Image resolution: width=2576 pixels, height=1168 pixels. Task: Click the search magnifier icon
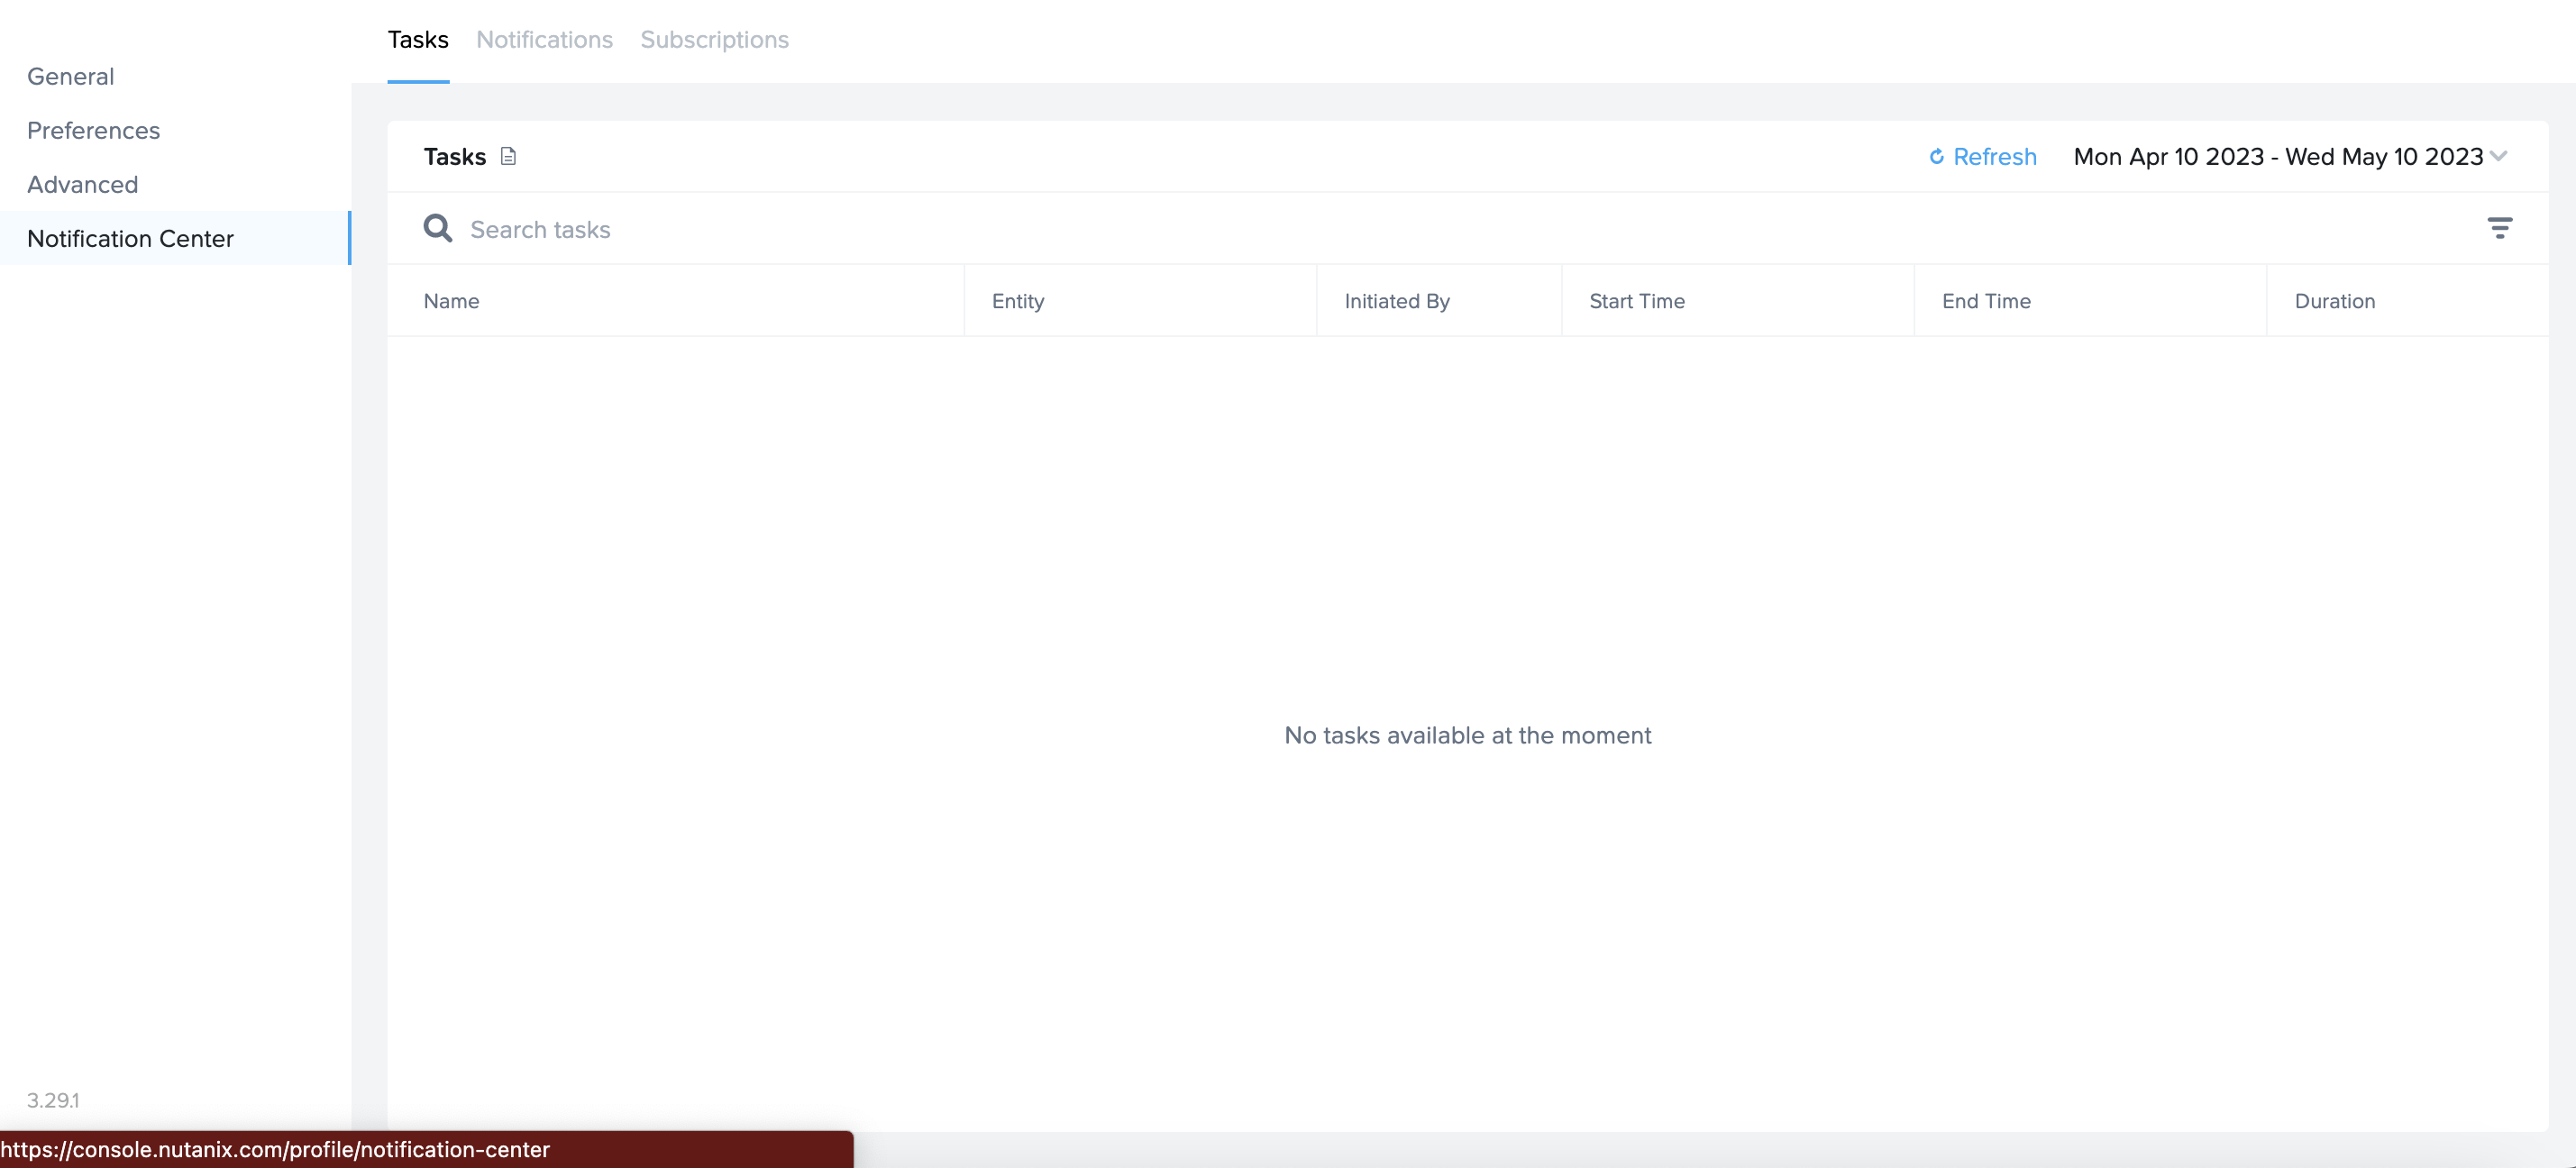point(437,229)
